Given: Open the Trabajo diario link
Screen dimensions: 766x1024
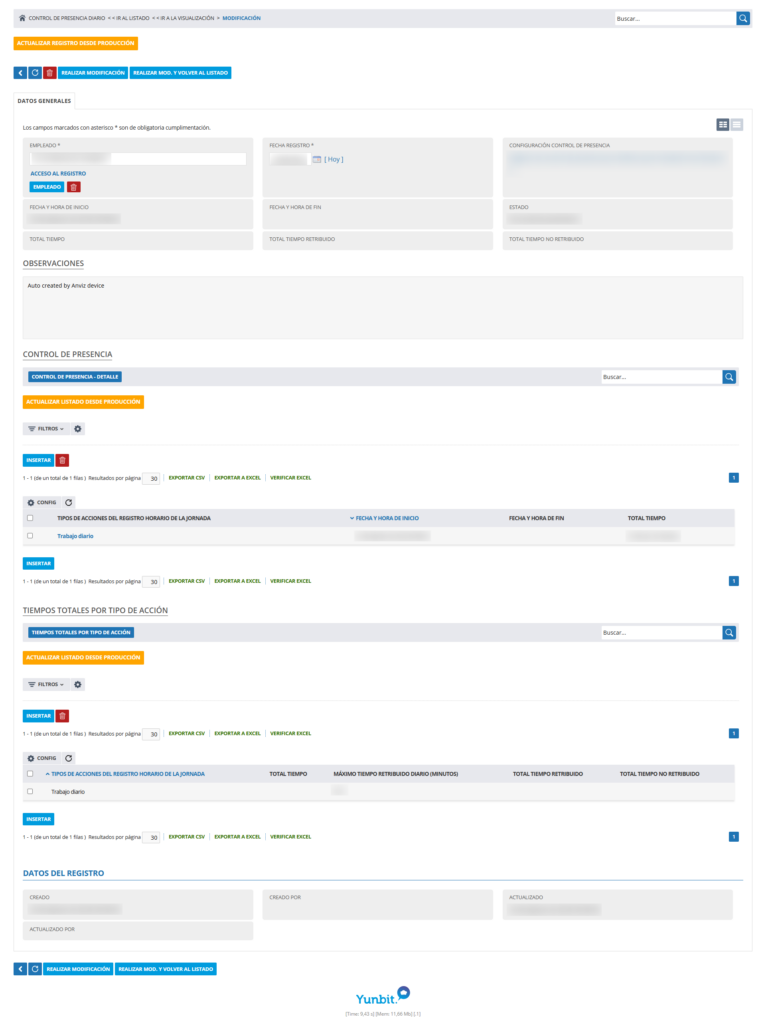Looking at the screenshot, I should 75,536.
